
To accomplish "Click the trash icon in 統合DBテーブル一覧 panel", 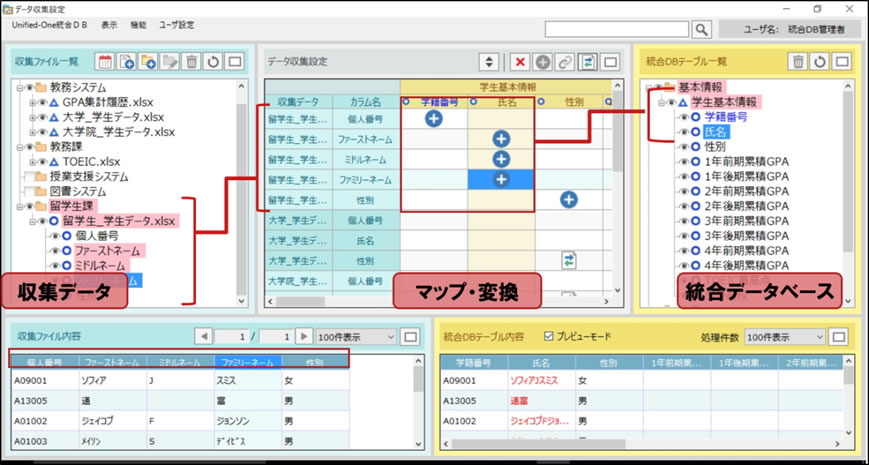I will (x=797, y=62).
